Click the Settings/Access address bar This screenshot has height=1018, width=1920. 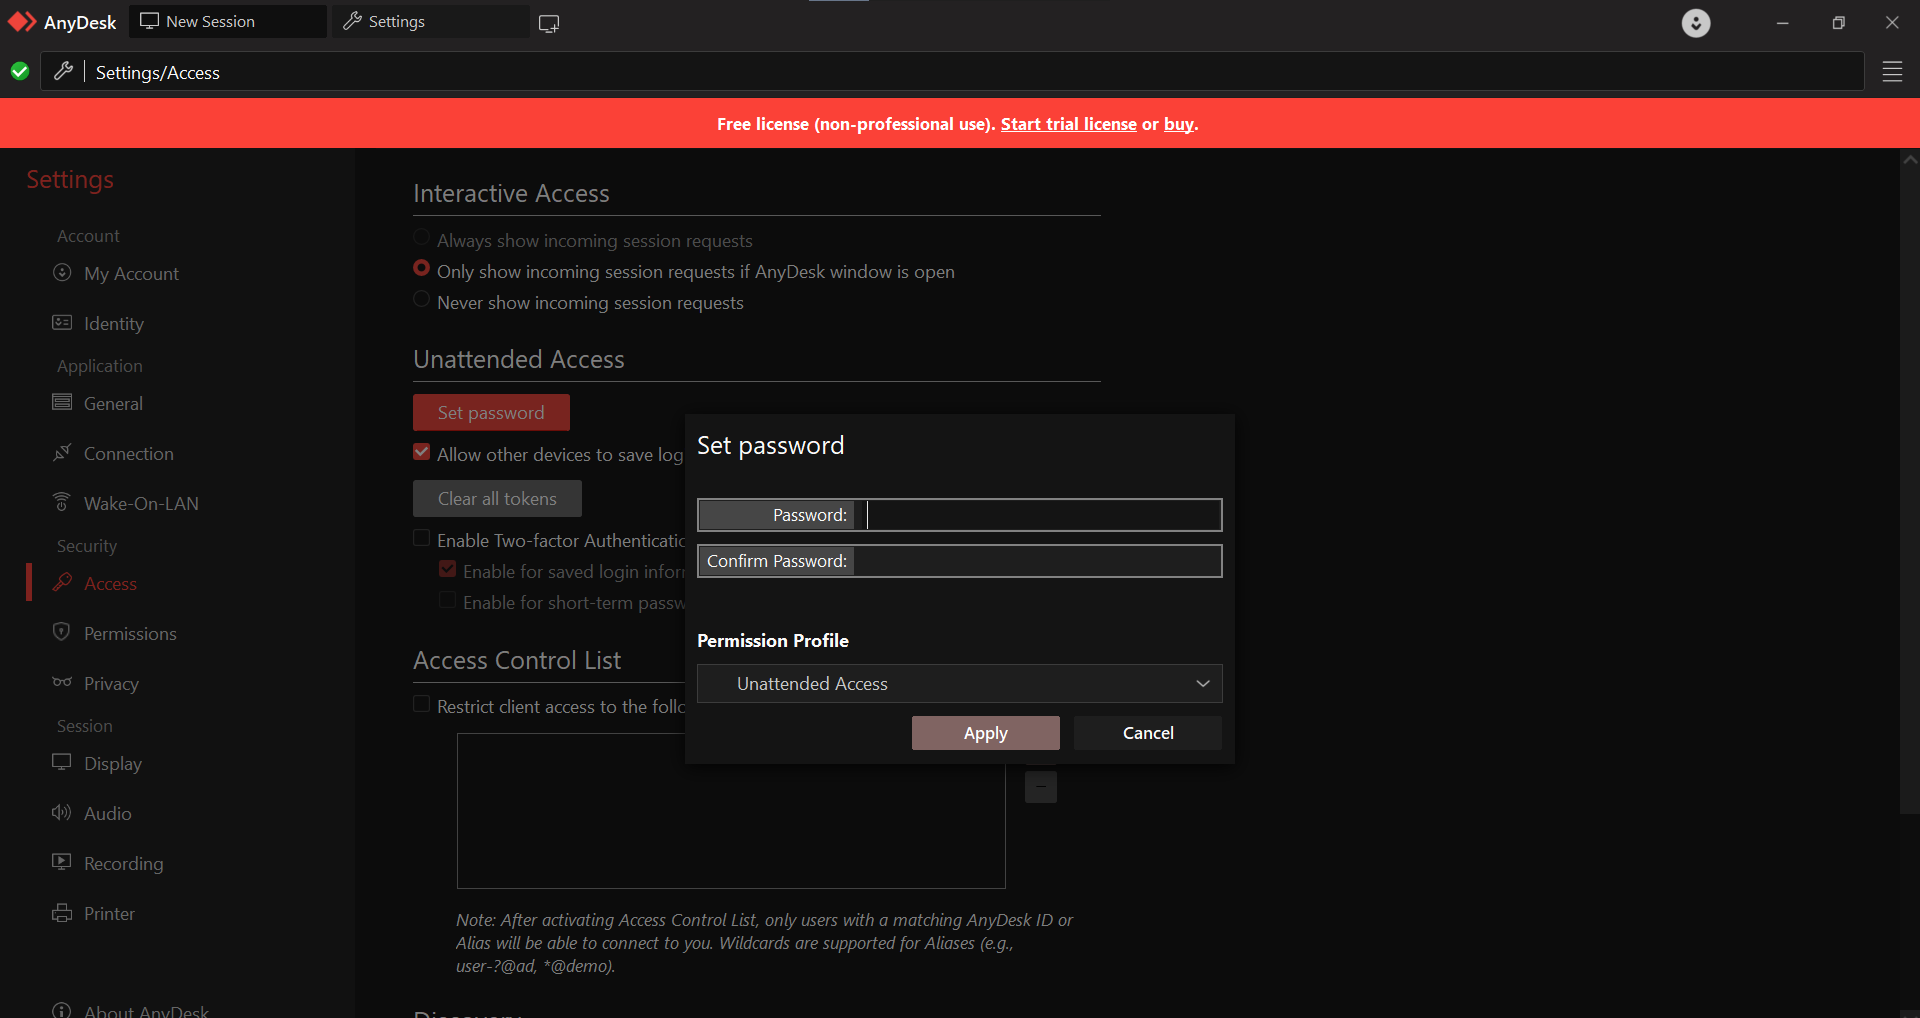[x=952, y=72]
